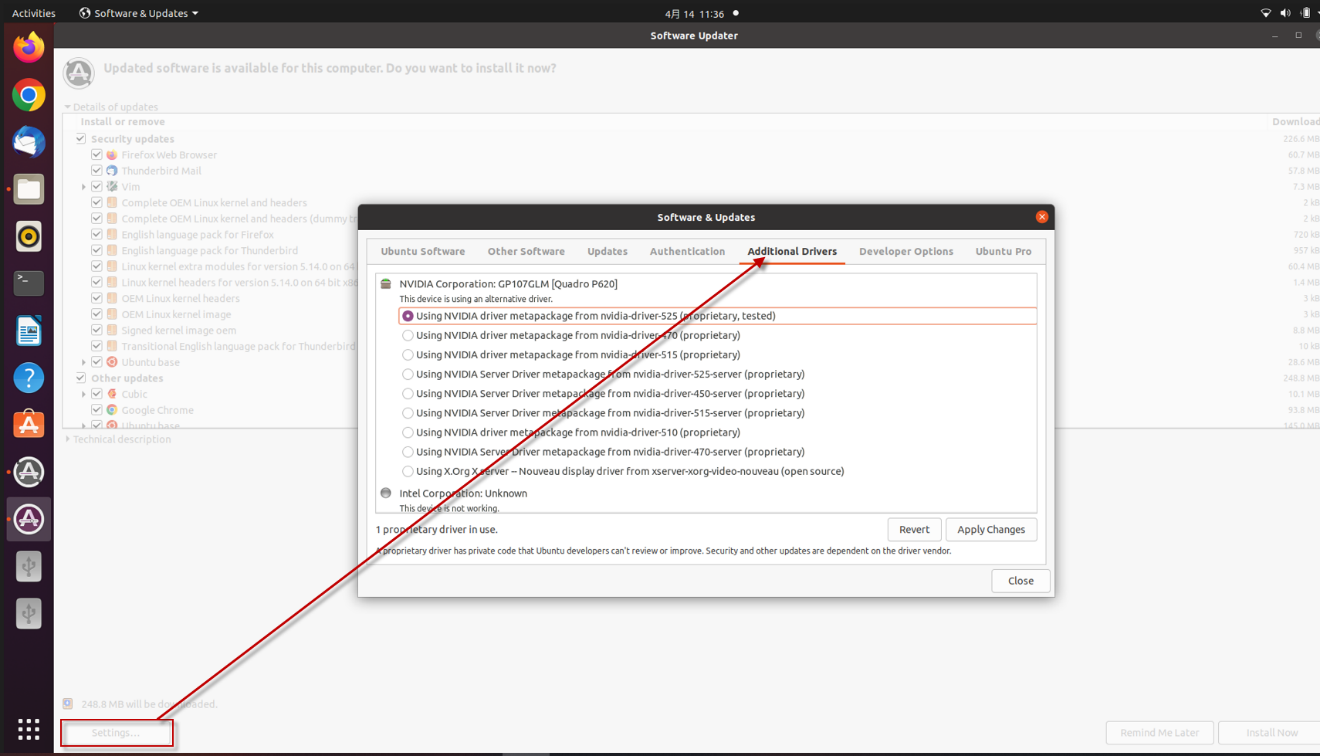Select Additional Drivers tab
This screenshot has width=1320, height=756.
click(792, 252)
